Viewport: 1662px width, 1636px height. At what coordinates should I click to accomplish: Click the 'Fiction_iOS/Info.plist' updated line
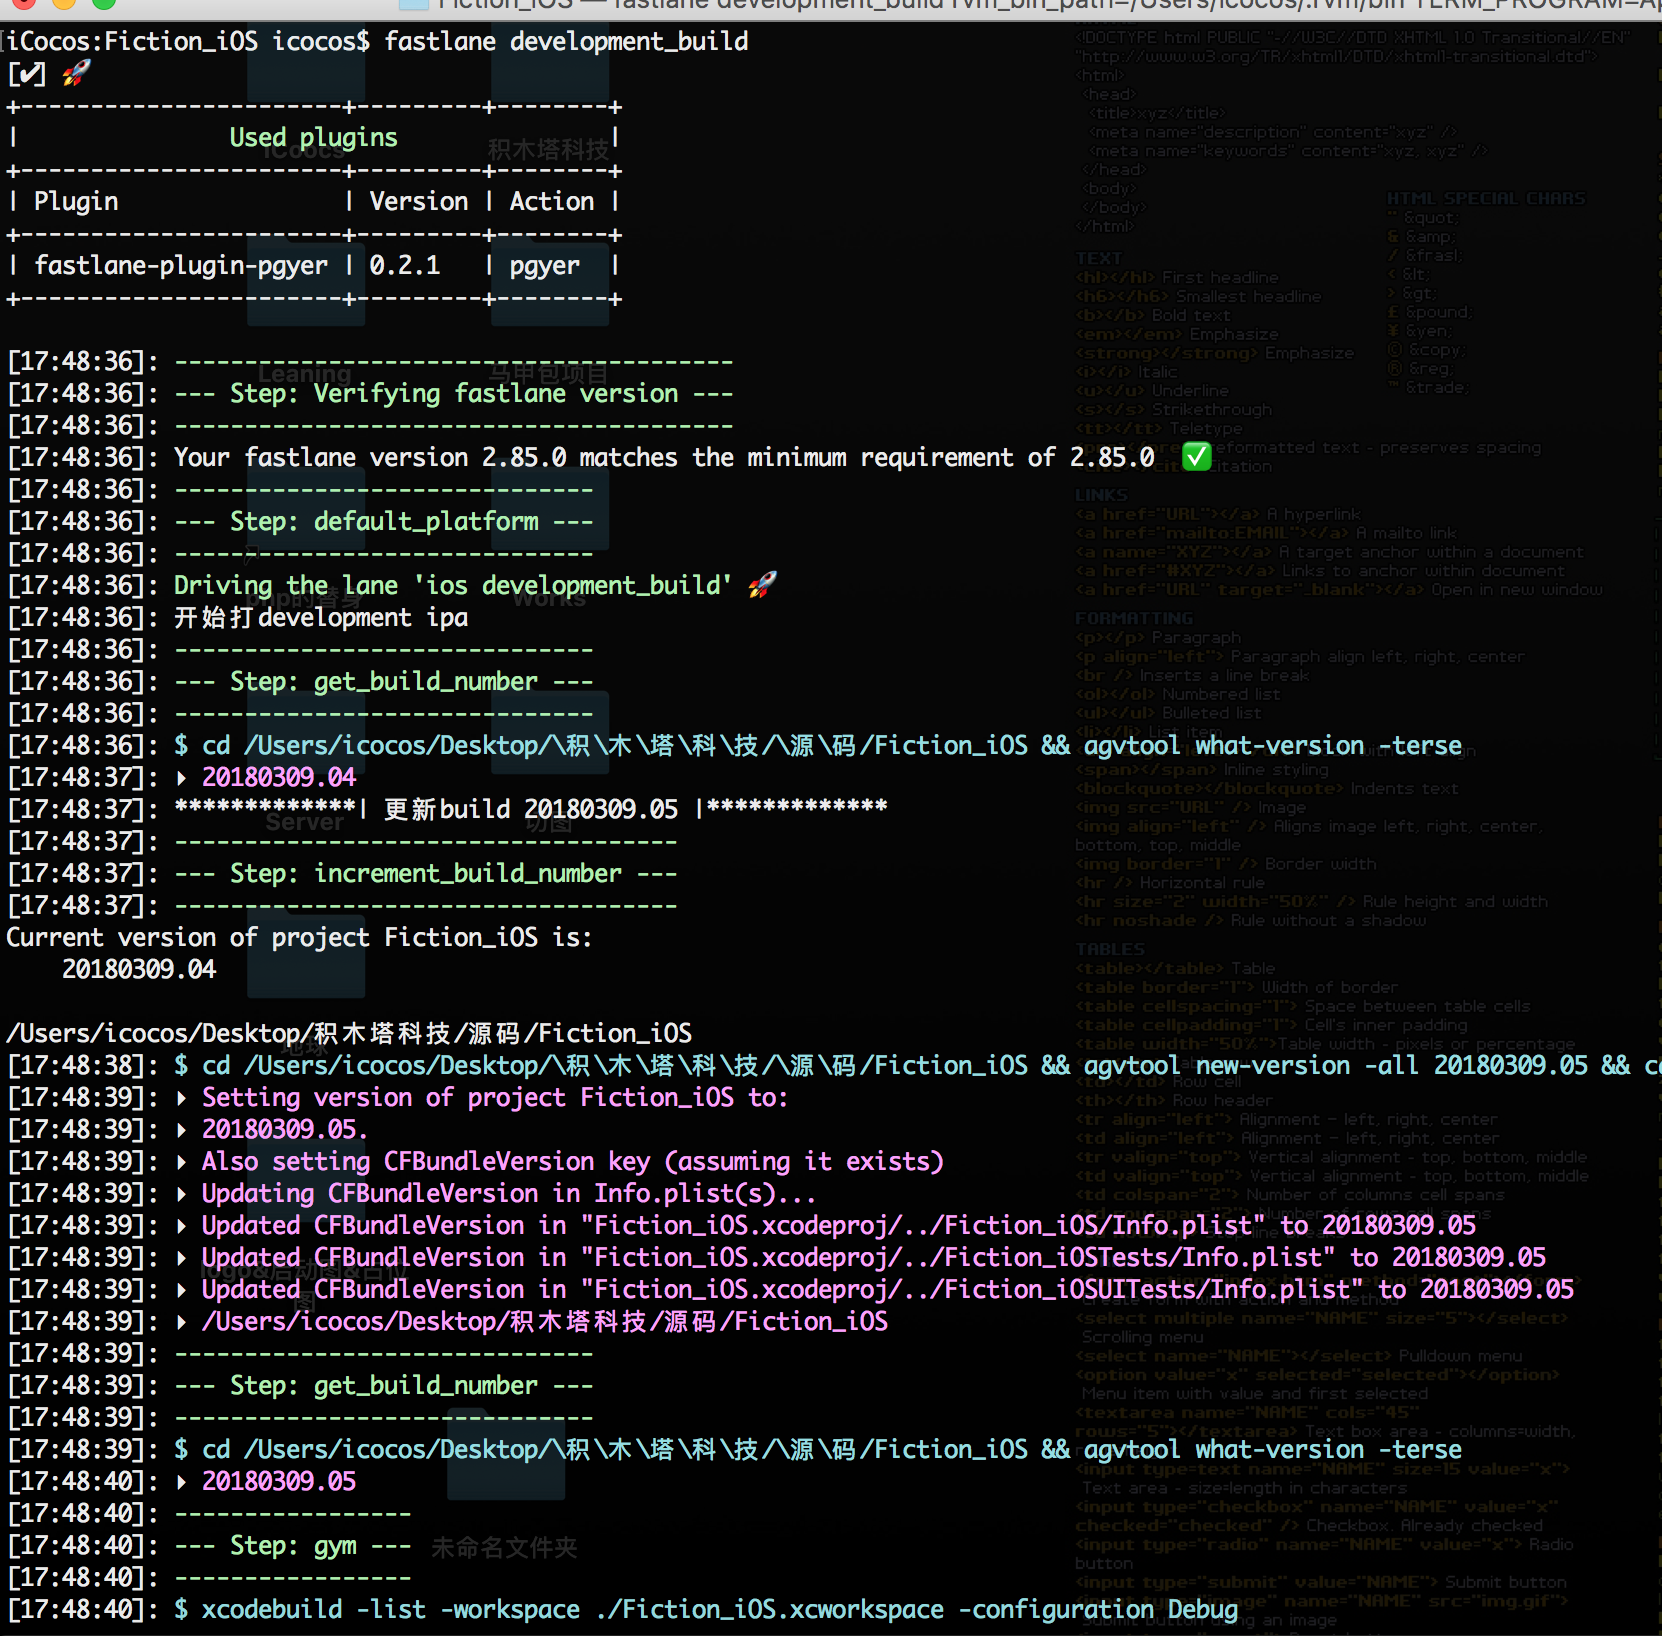(839, 1226)
